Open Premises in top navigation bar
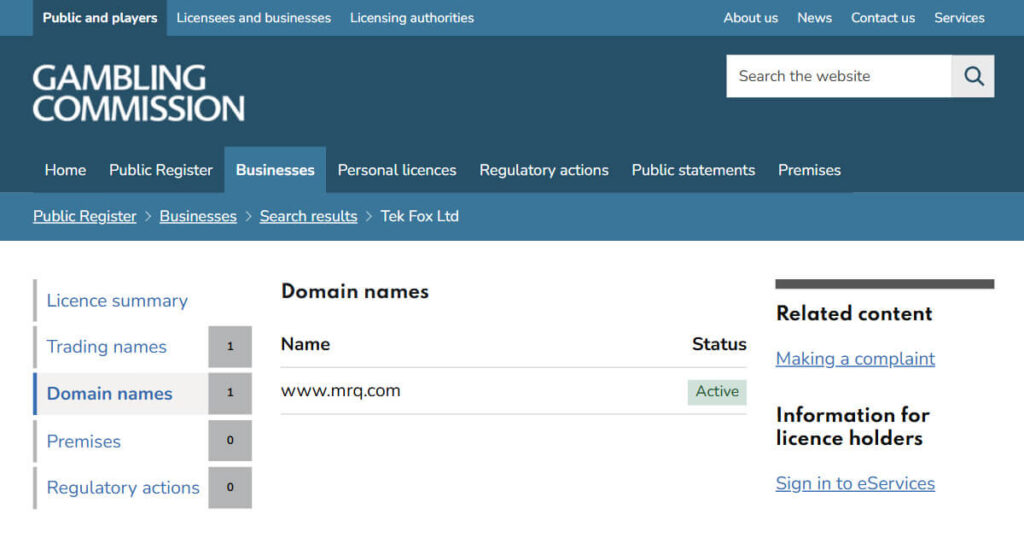 [809, 170]
